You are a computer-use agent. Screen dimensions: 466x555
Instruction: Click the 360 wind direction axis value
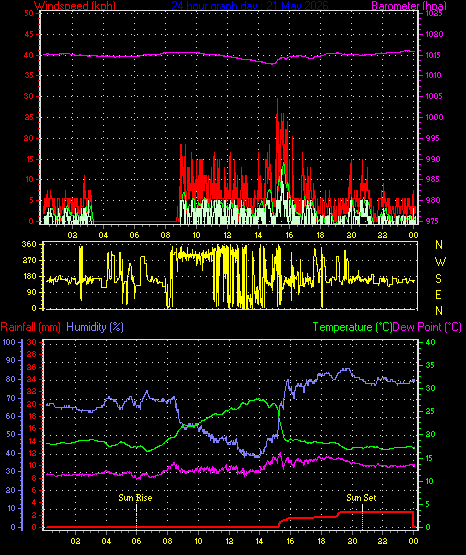point(29,244)
